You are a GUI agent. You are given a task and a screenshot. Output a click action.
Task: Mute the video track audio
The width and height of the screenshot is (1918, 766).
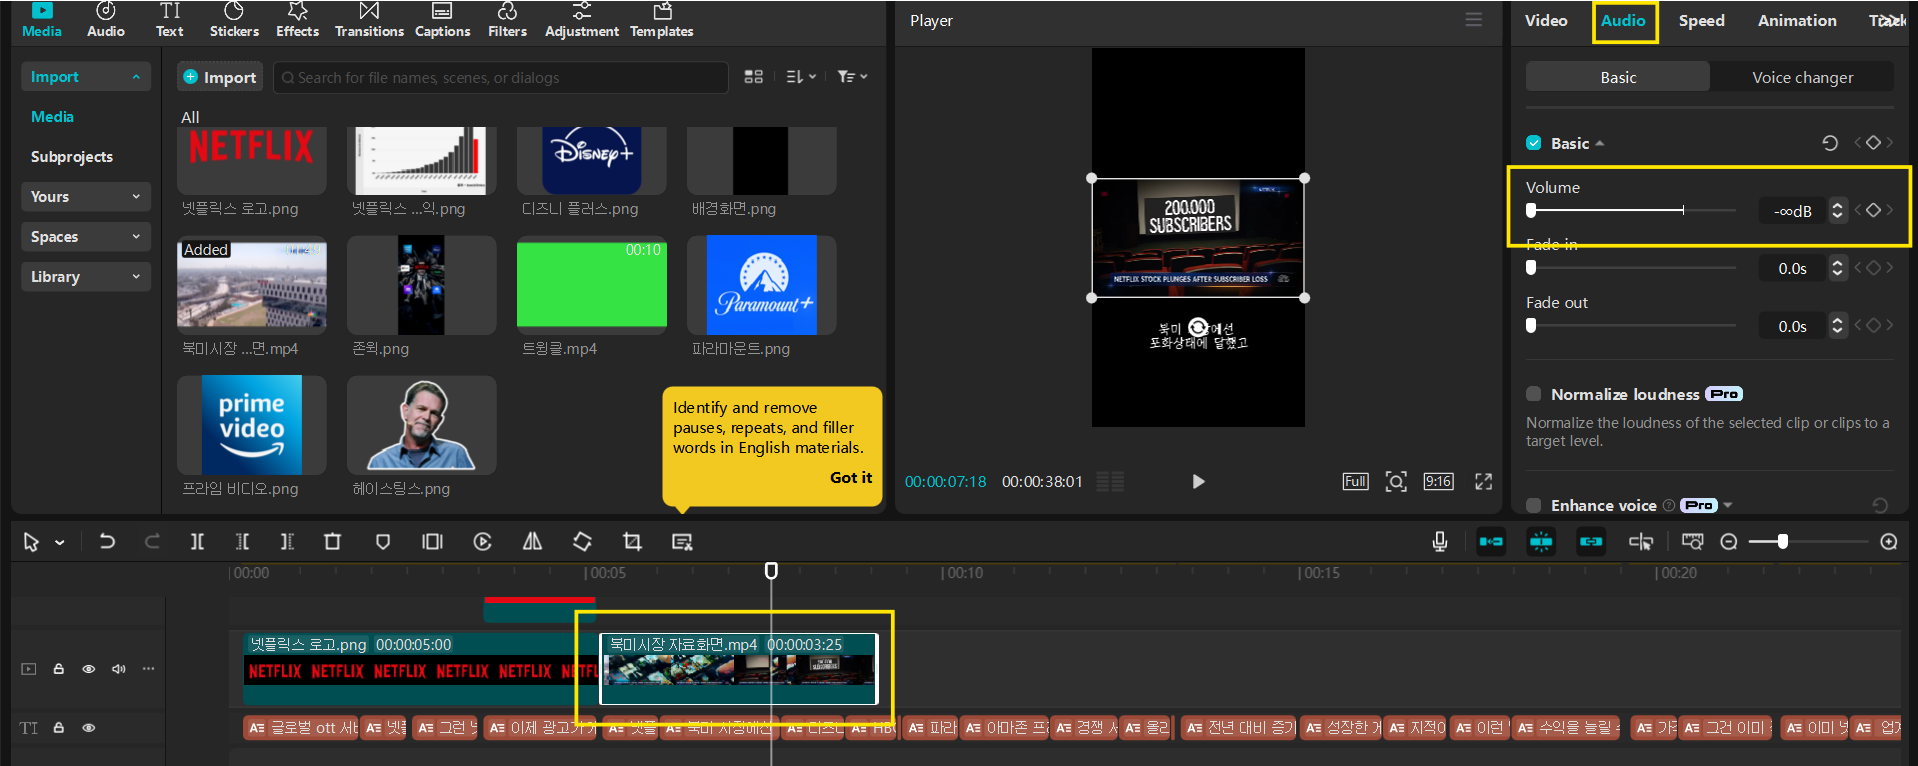point(118,669)
